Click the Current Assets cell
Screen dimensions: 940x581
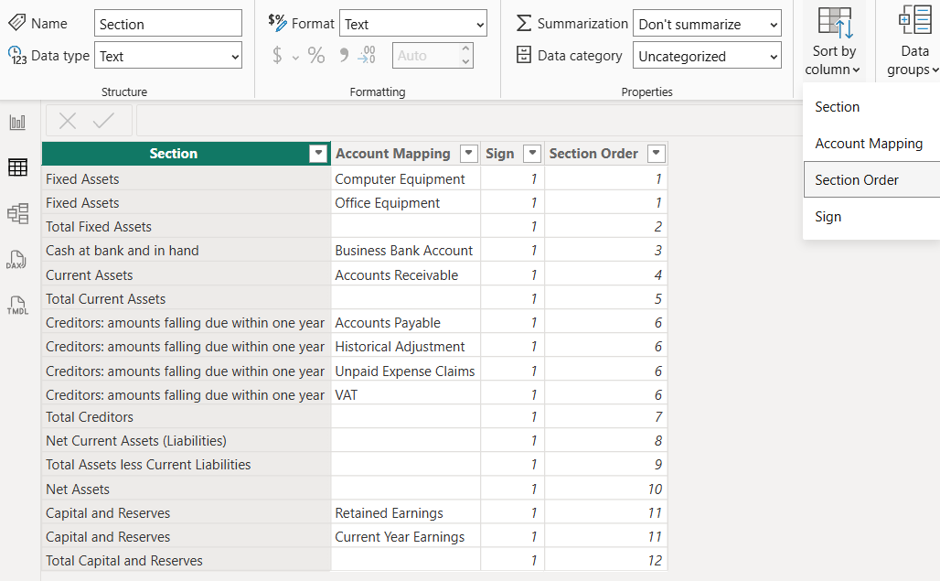186,275
